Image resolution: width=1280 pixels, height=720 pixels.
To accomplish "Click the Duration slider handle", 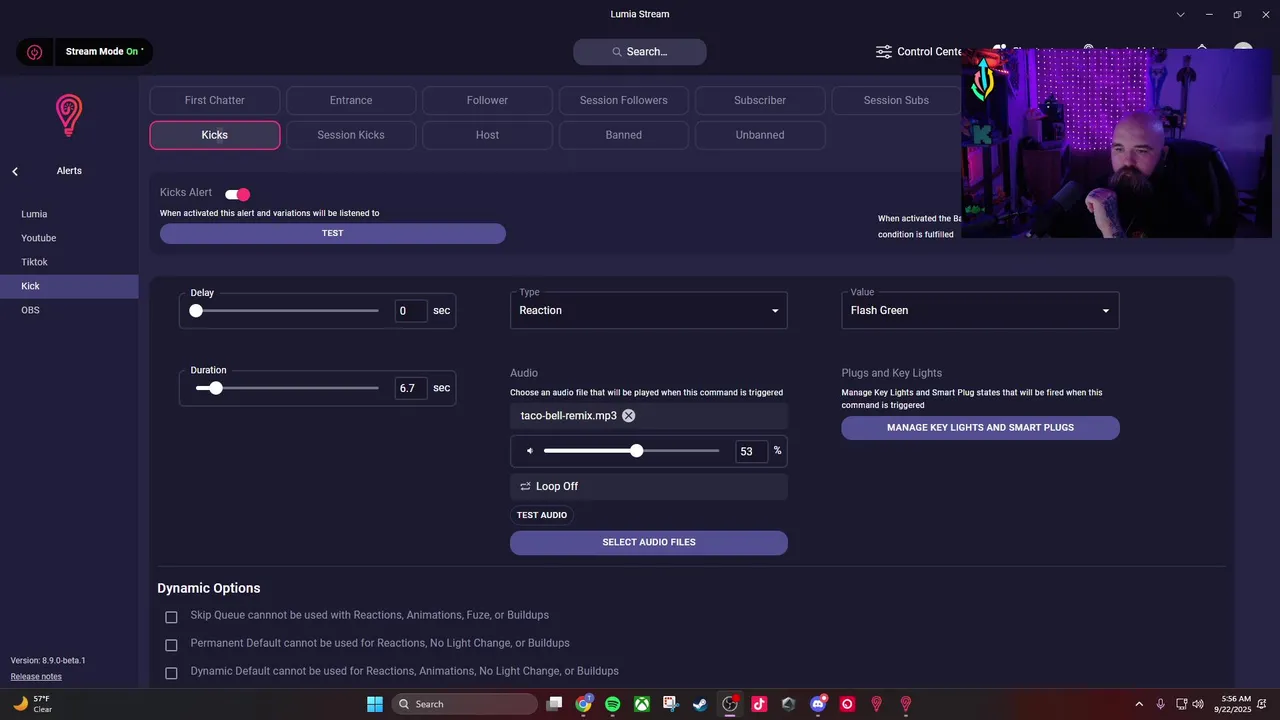I will (216, 388).
